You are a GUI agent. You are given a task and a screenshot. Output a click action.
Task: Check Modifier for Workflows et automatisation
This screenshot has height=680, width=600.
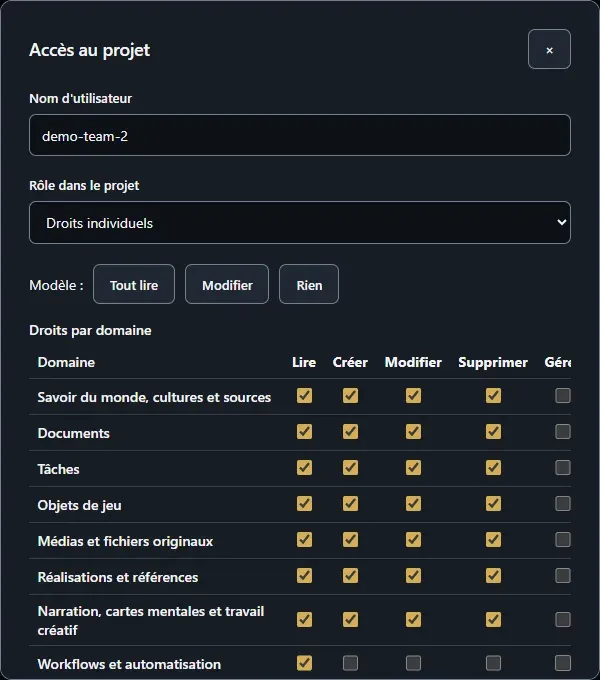coord(413,663)
